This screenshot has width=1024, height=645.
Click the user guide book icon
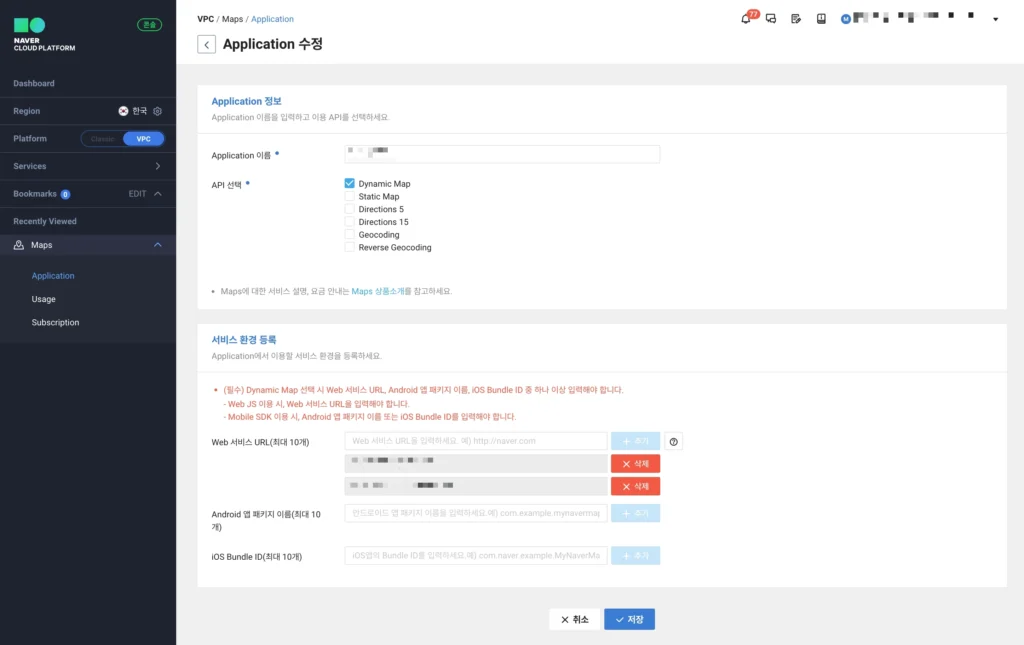(x=820, y=18)
